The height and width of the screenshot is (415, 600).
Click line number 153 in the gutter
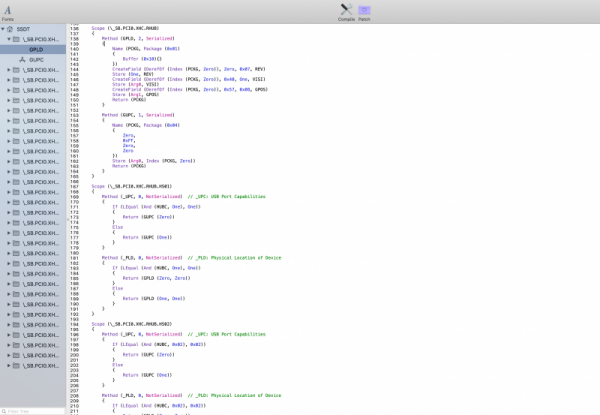[x=76, y=115]
